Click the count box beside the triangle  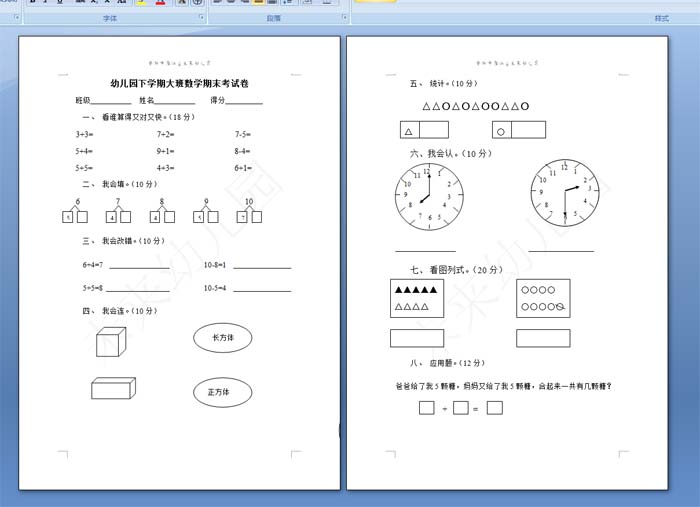tap(434, 130)
